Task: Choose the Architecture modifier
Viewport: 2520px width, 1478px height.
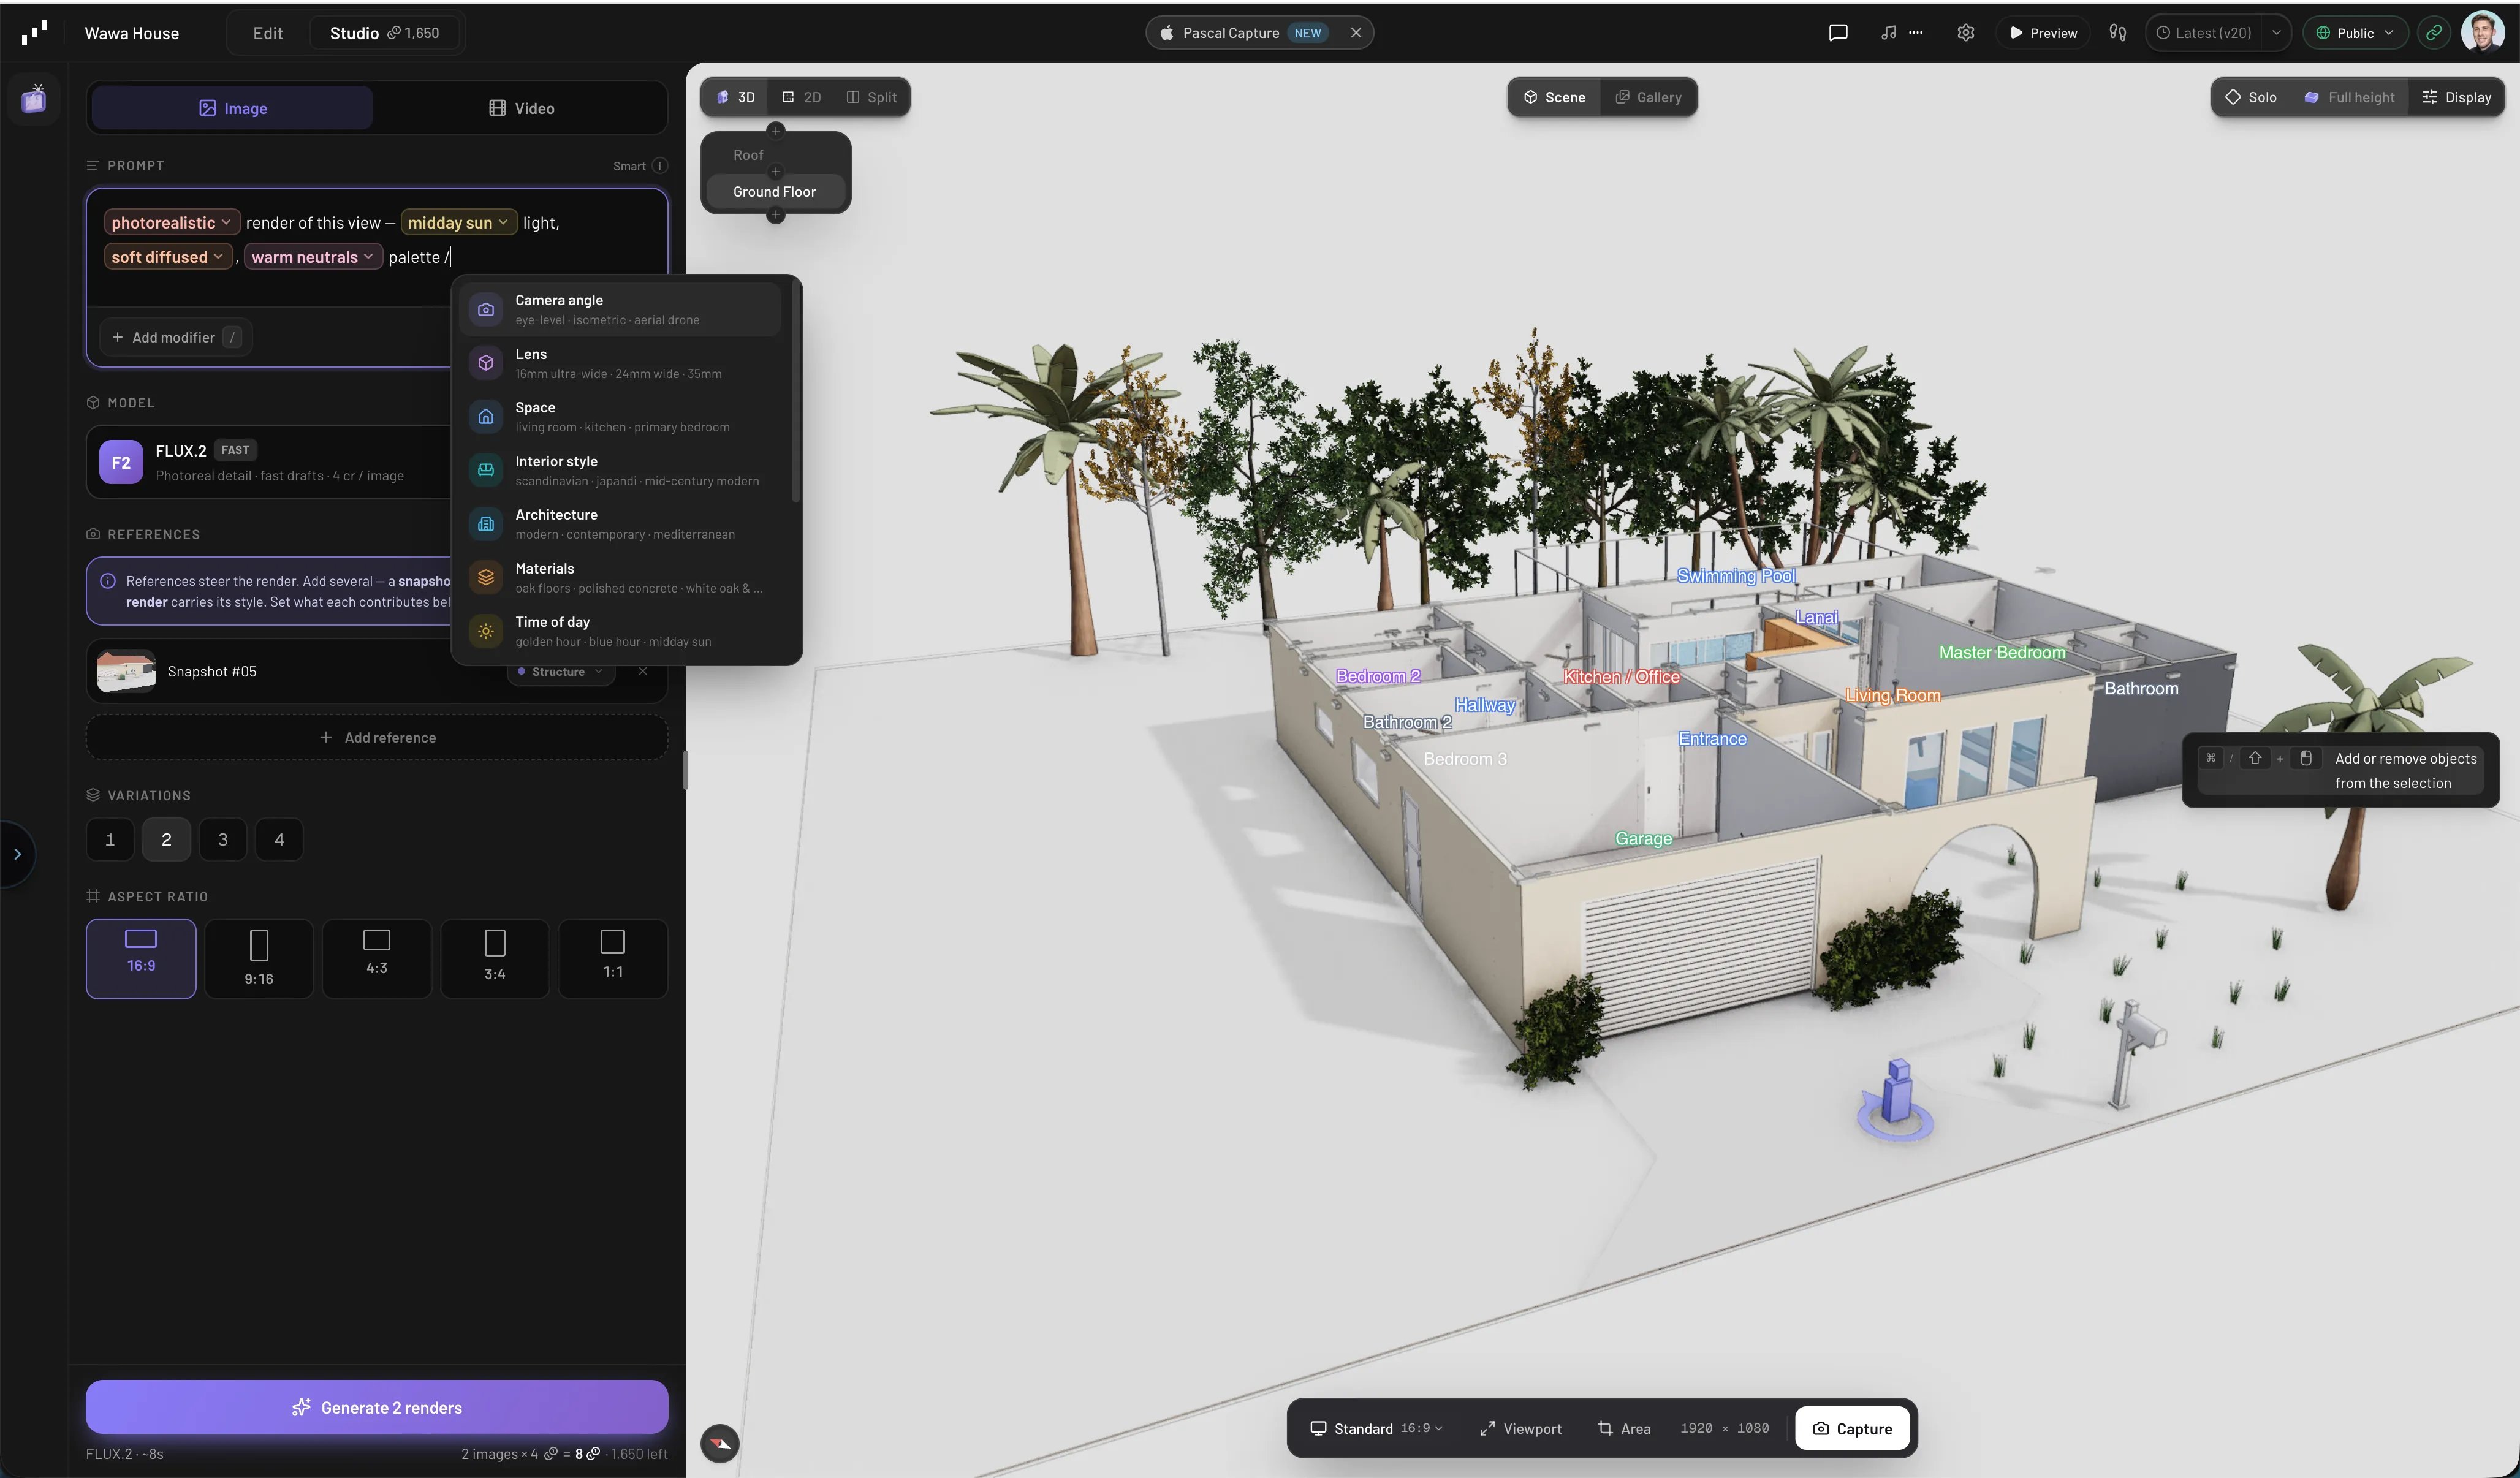Action: (x=620, y=524)
